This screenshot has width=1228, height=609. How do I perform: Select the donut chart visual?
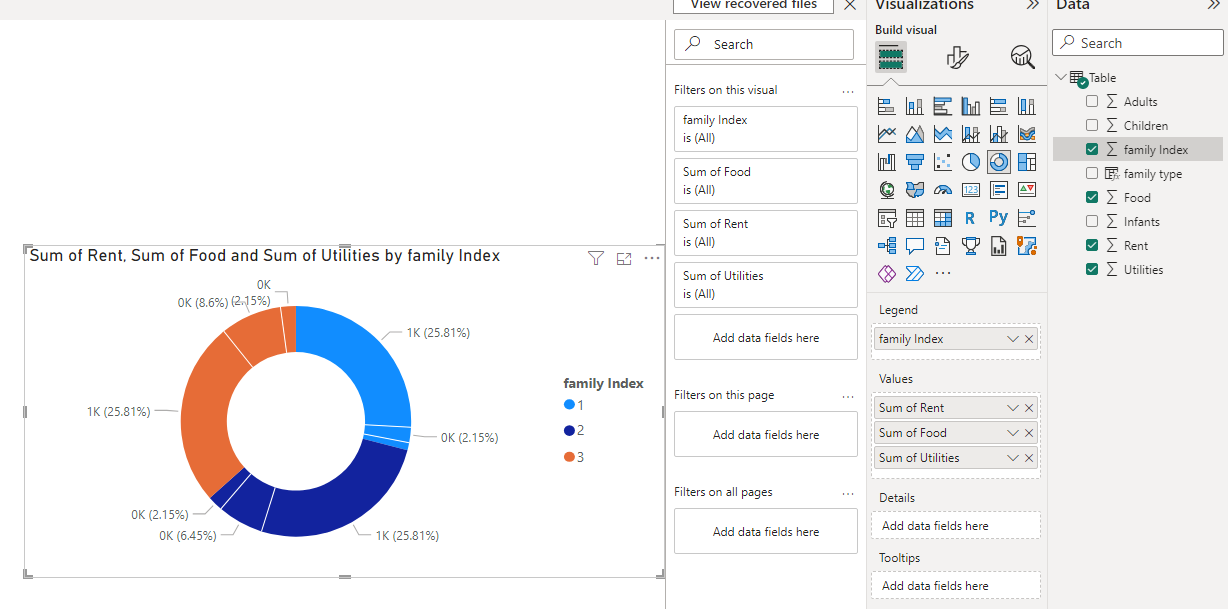tap(999, 162)
